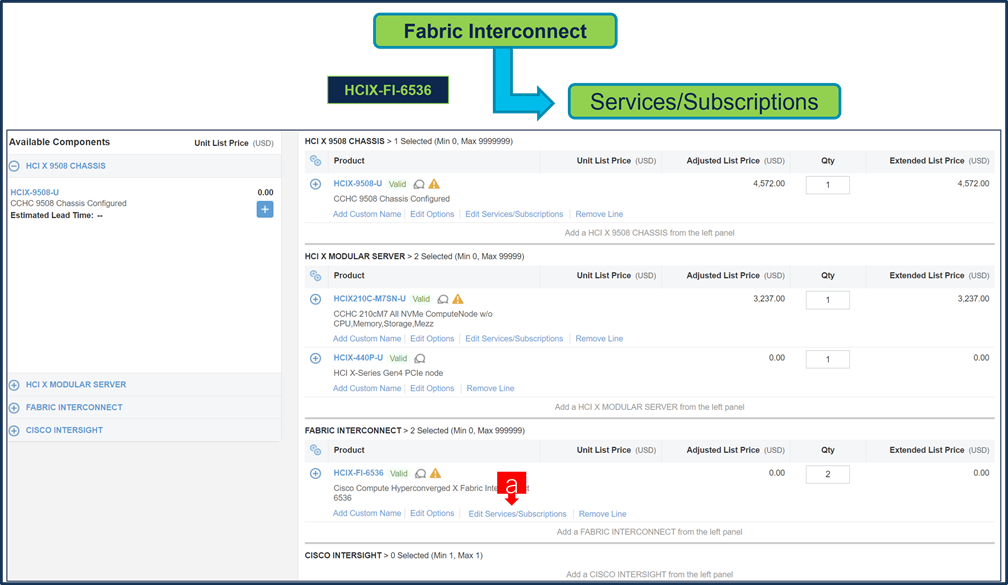Image resolution: width=1008 pixels, height=585 pixels.
Task: Open HCIX-9508-U product link in chassis table
Action: (357, 184)
